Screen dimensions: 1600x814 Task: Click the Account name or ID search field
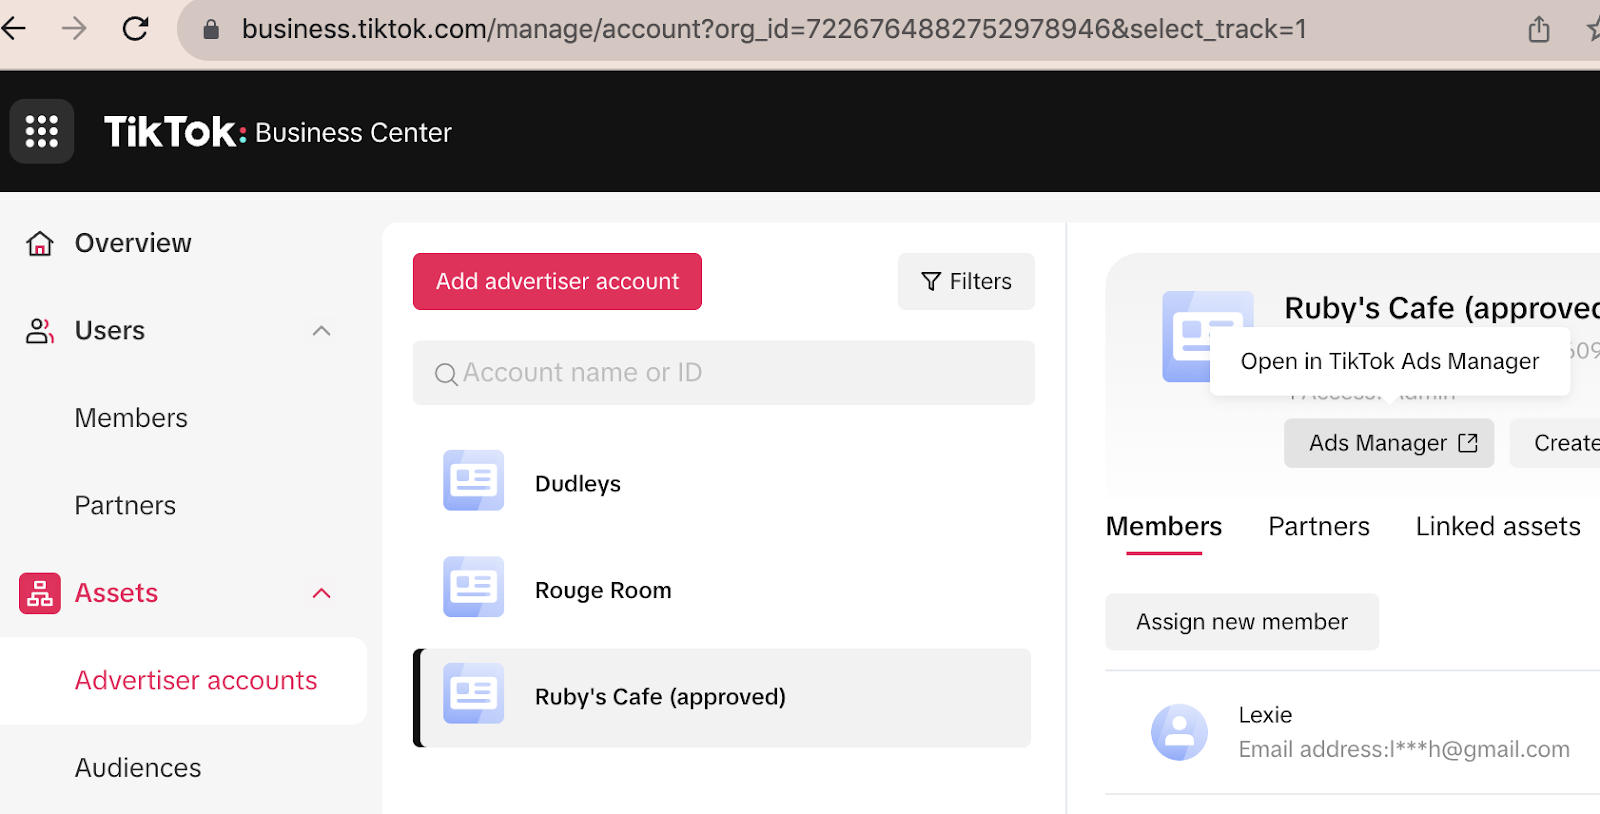(x=724, y=373)
